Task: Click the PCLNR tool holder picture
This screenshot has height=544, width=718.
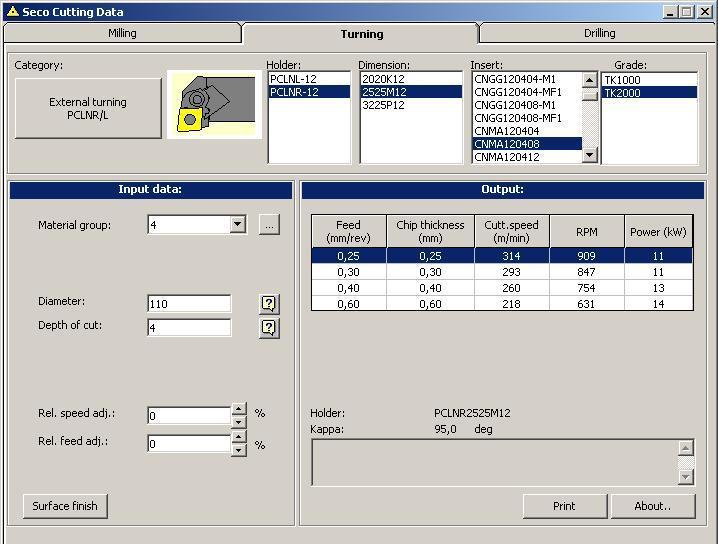Action: point(214,104)
